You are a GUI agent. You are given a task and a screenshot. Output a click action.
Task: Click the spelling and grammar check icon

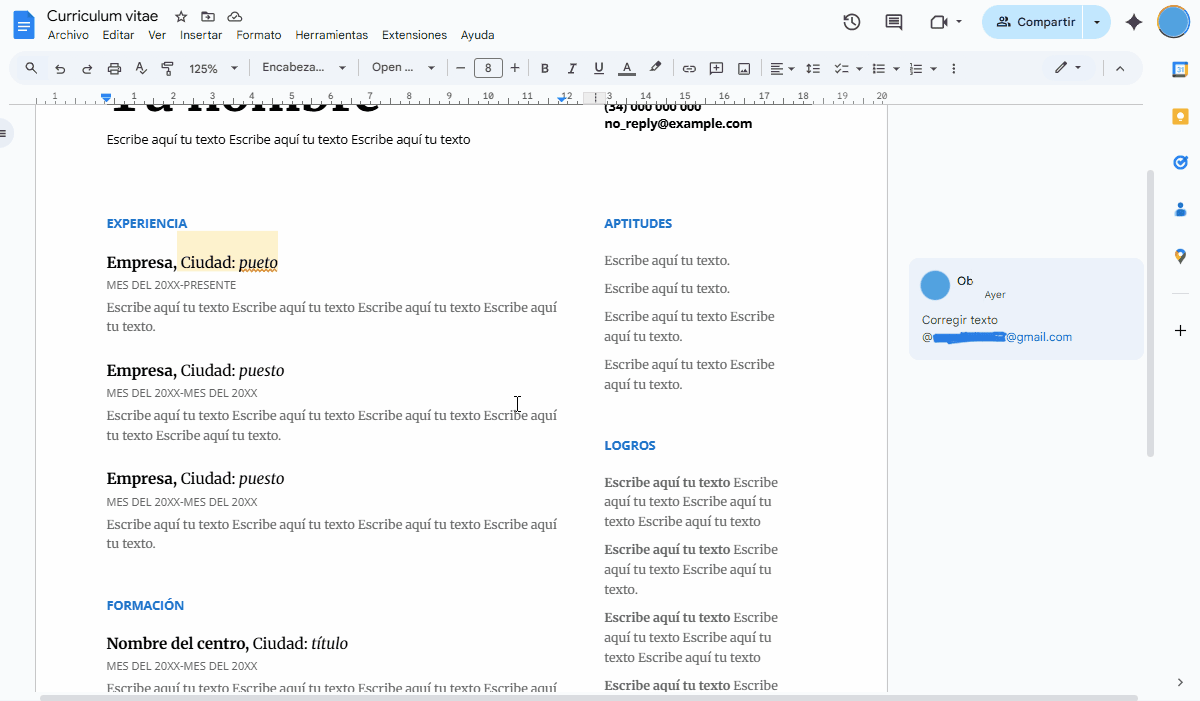(141, 68)
